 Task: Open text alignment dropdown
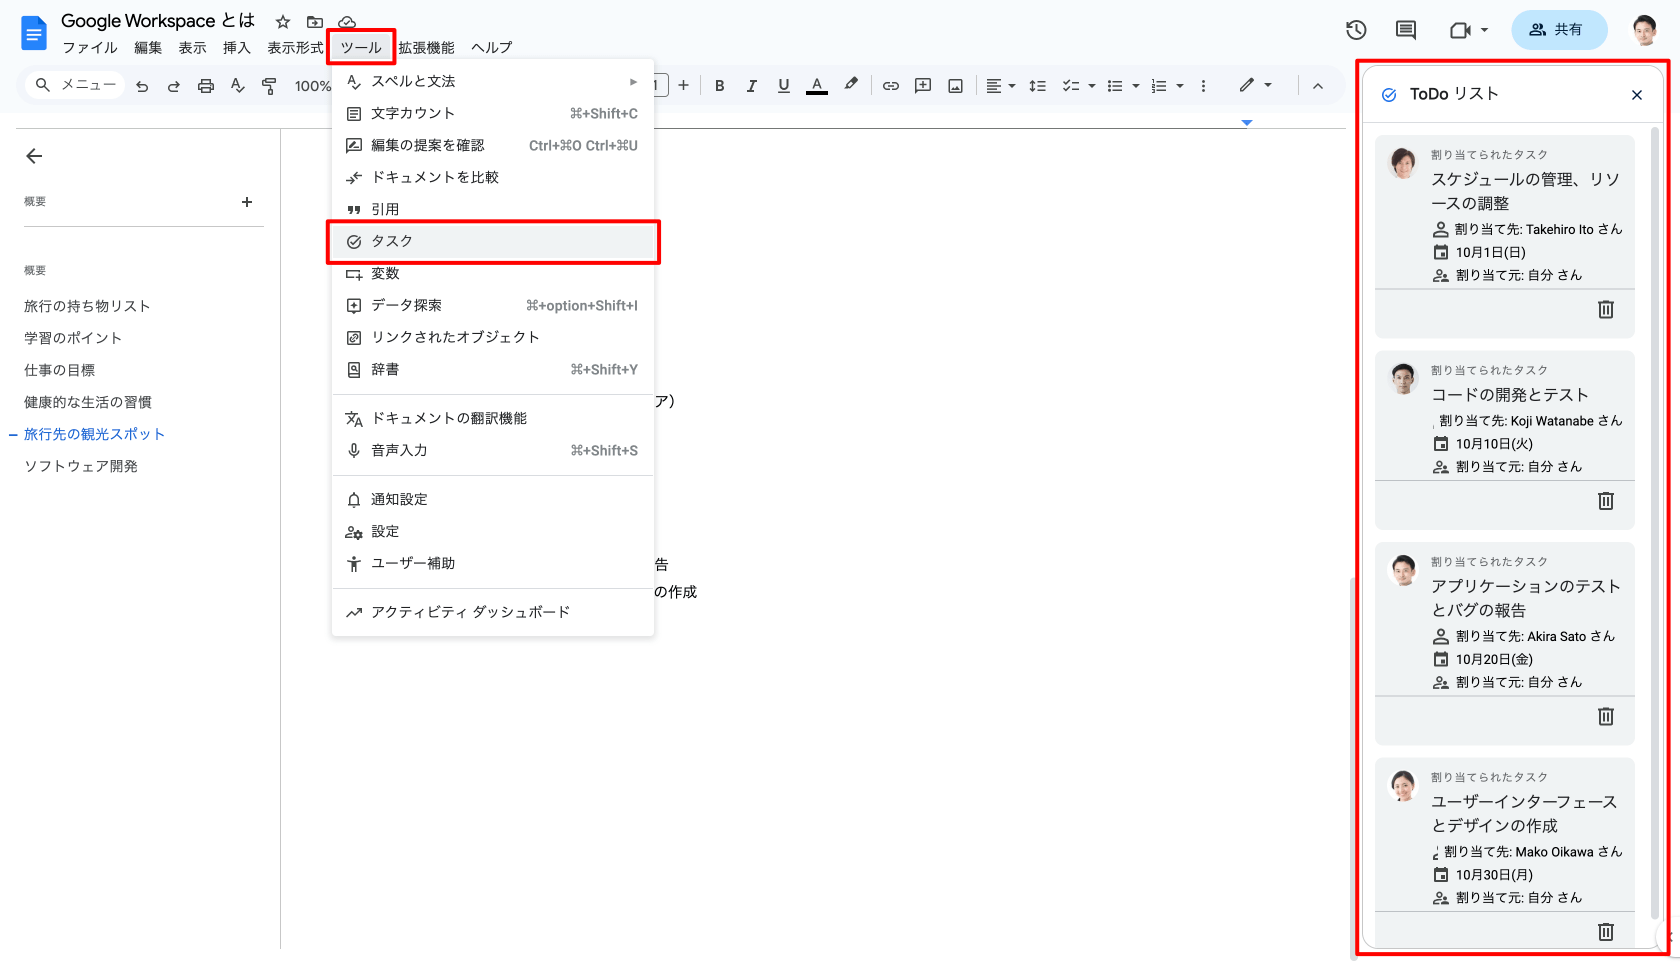click(1001, 86)
